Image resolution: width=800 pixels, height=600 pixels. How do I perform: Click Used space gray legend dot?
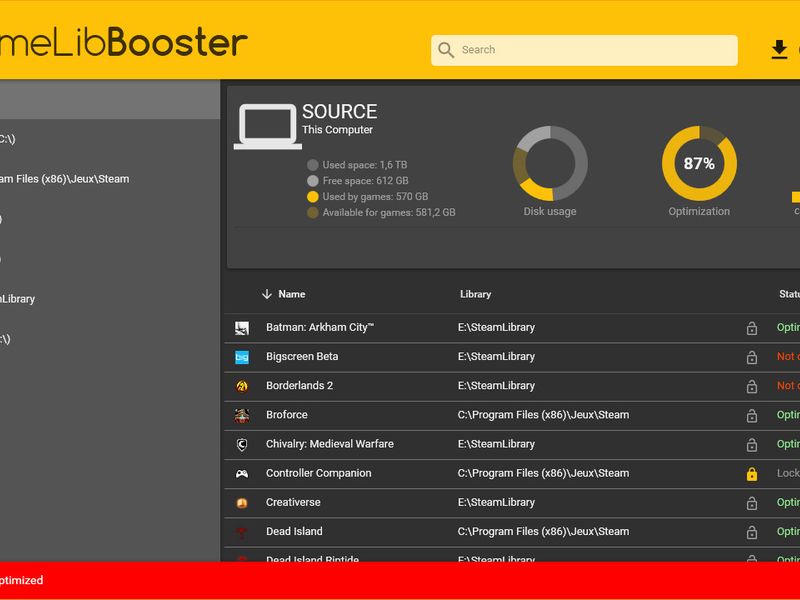313,165
